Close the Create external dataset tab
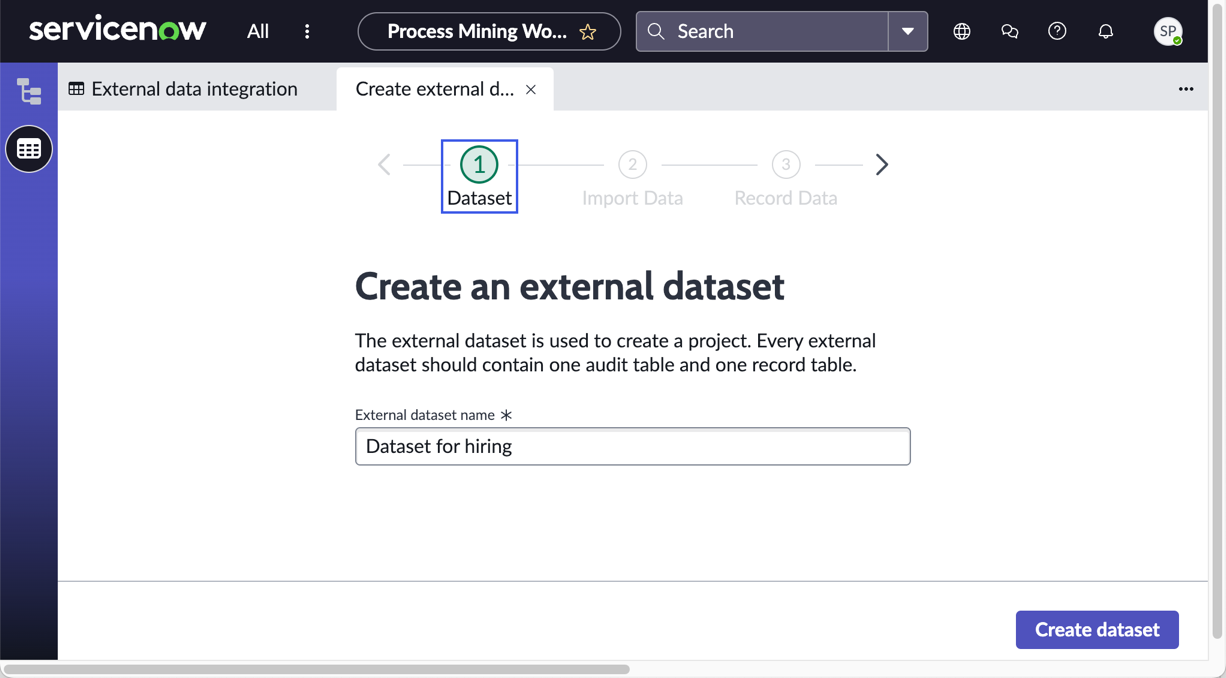The height and width of the screenshot is (678, 1226). coord(531,90)
